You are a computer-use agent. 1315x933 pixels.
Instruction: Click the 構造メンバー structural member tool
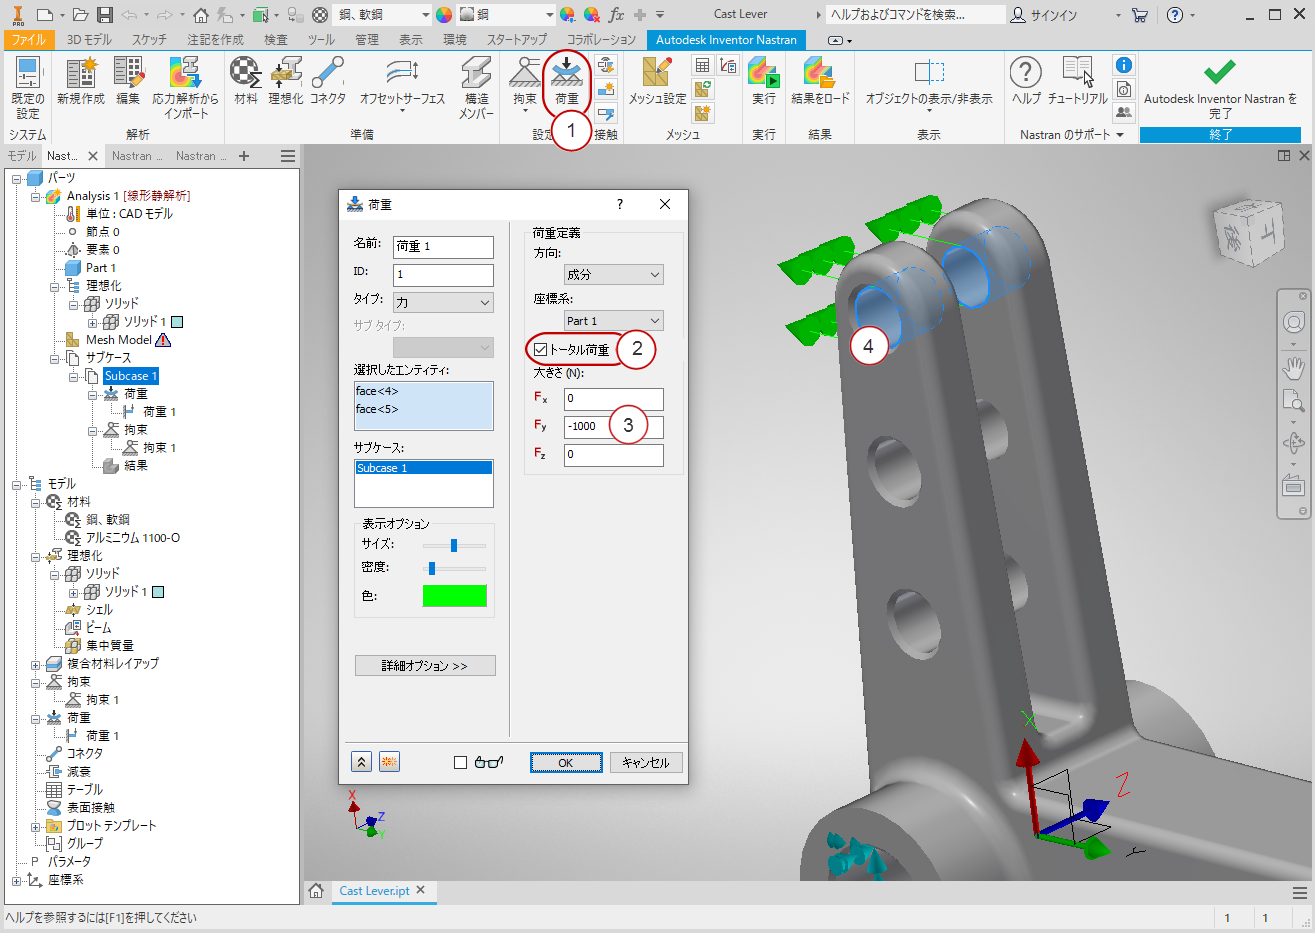(476, 88)
